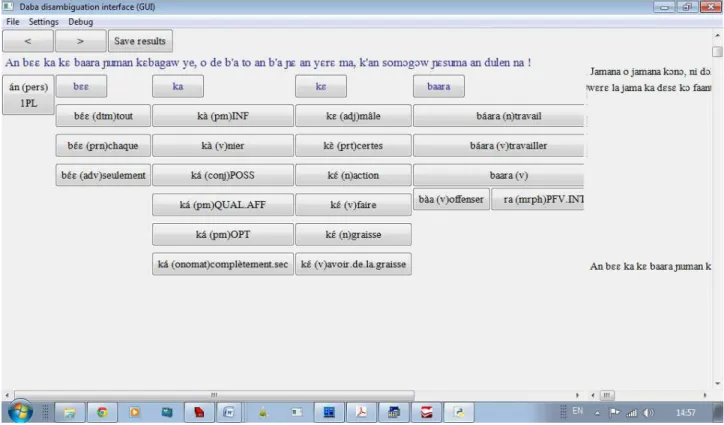Image resolution: width=724 pixels, height=425 pixels.
Task: Choose kɛ́ (n)action gloss
Action: [x=353, y=175]
